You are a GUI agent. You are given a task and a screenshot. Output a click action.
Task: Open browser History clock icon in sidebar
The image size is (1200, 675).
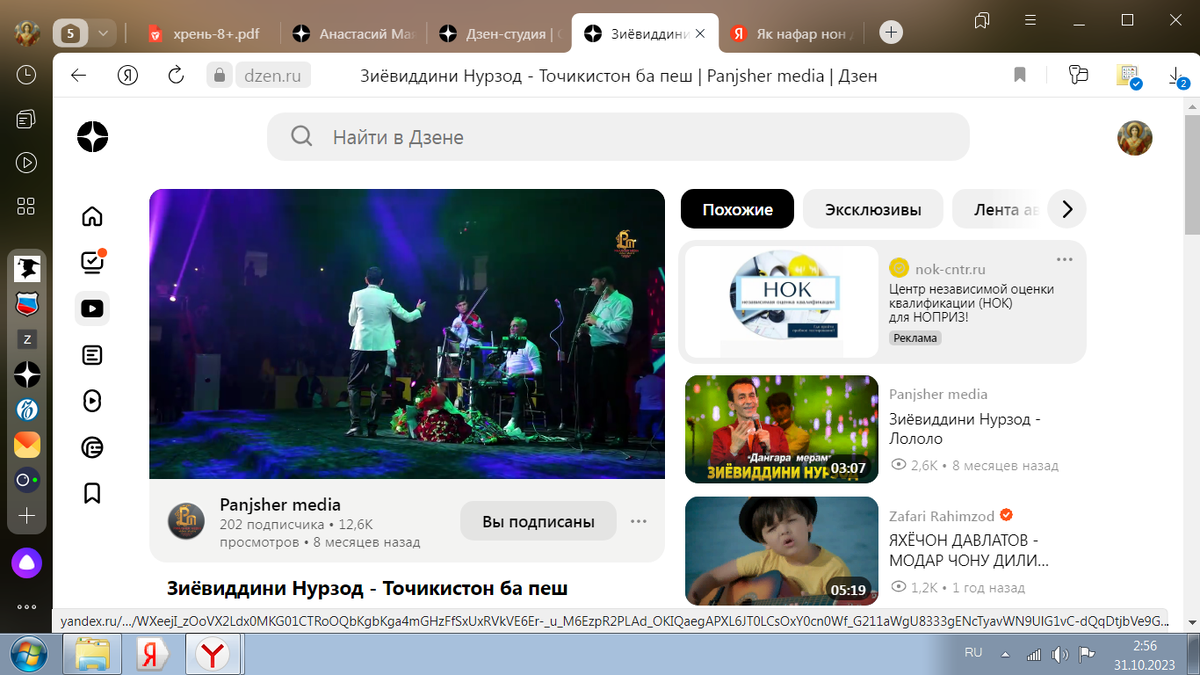click(27, 75)
